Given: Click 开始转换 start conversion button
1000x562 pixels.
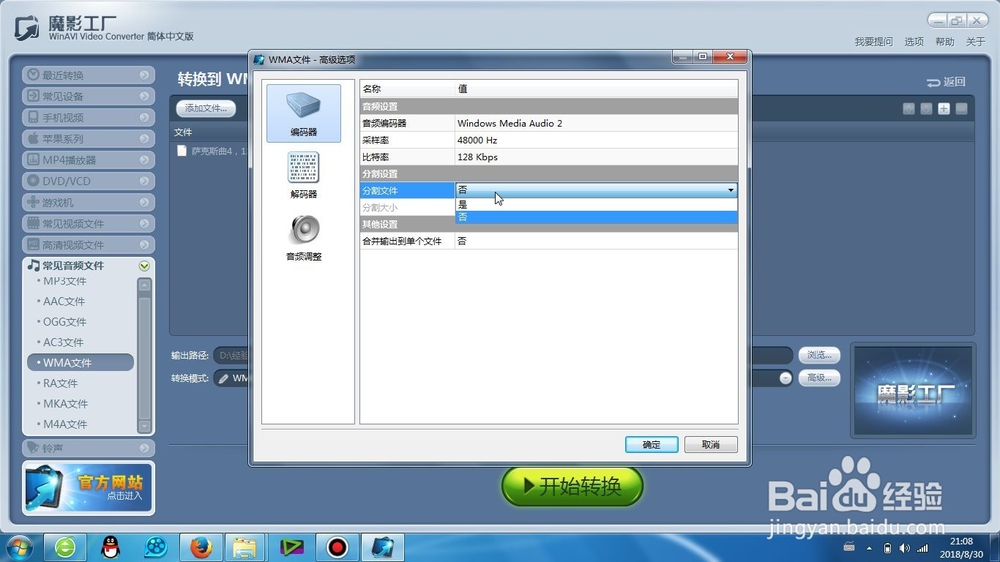Looking at the screenshot, I should [x=572, y=487].
